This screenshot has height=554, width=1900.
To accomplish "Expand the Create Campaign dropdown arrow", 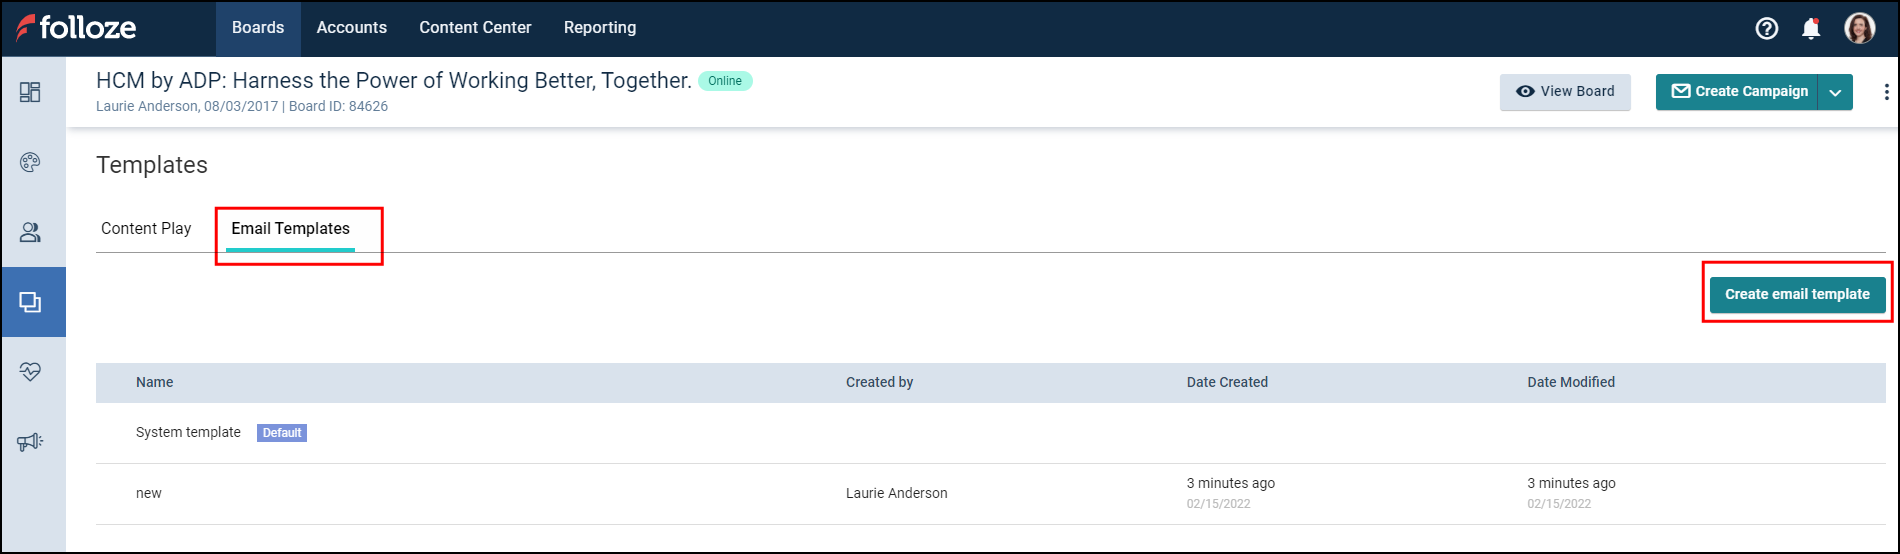I will (x=1835, y=92).
